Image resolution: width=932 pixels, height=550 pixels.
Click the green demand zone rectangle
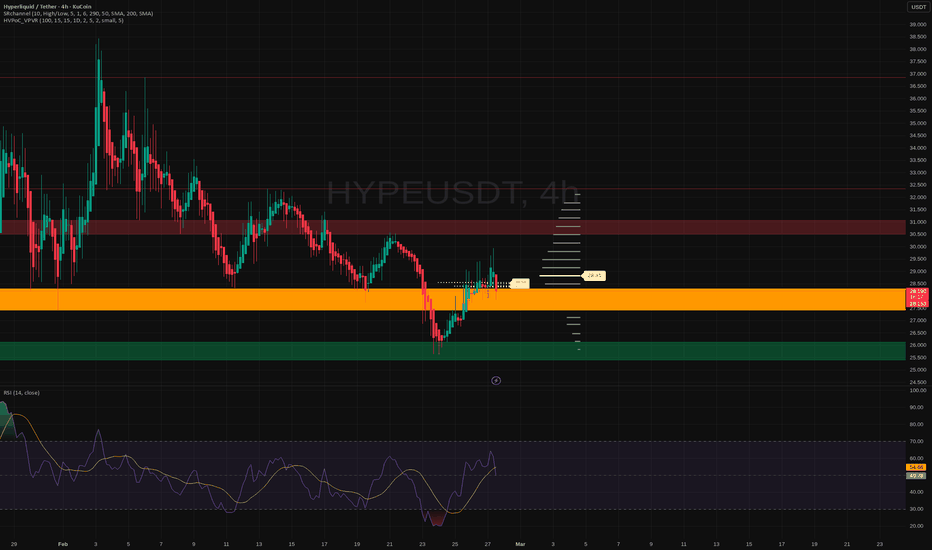pos(452,351)
